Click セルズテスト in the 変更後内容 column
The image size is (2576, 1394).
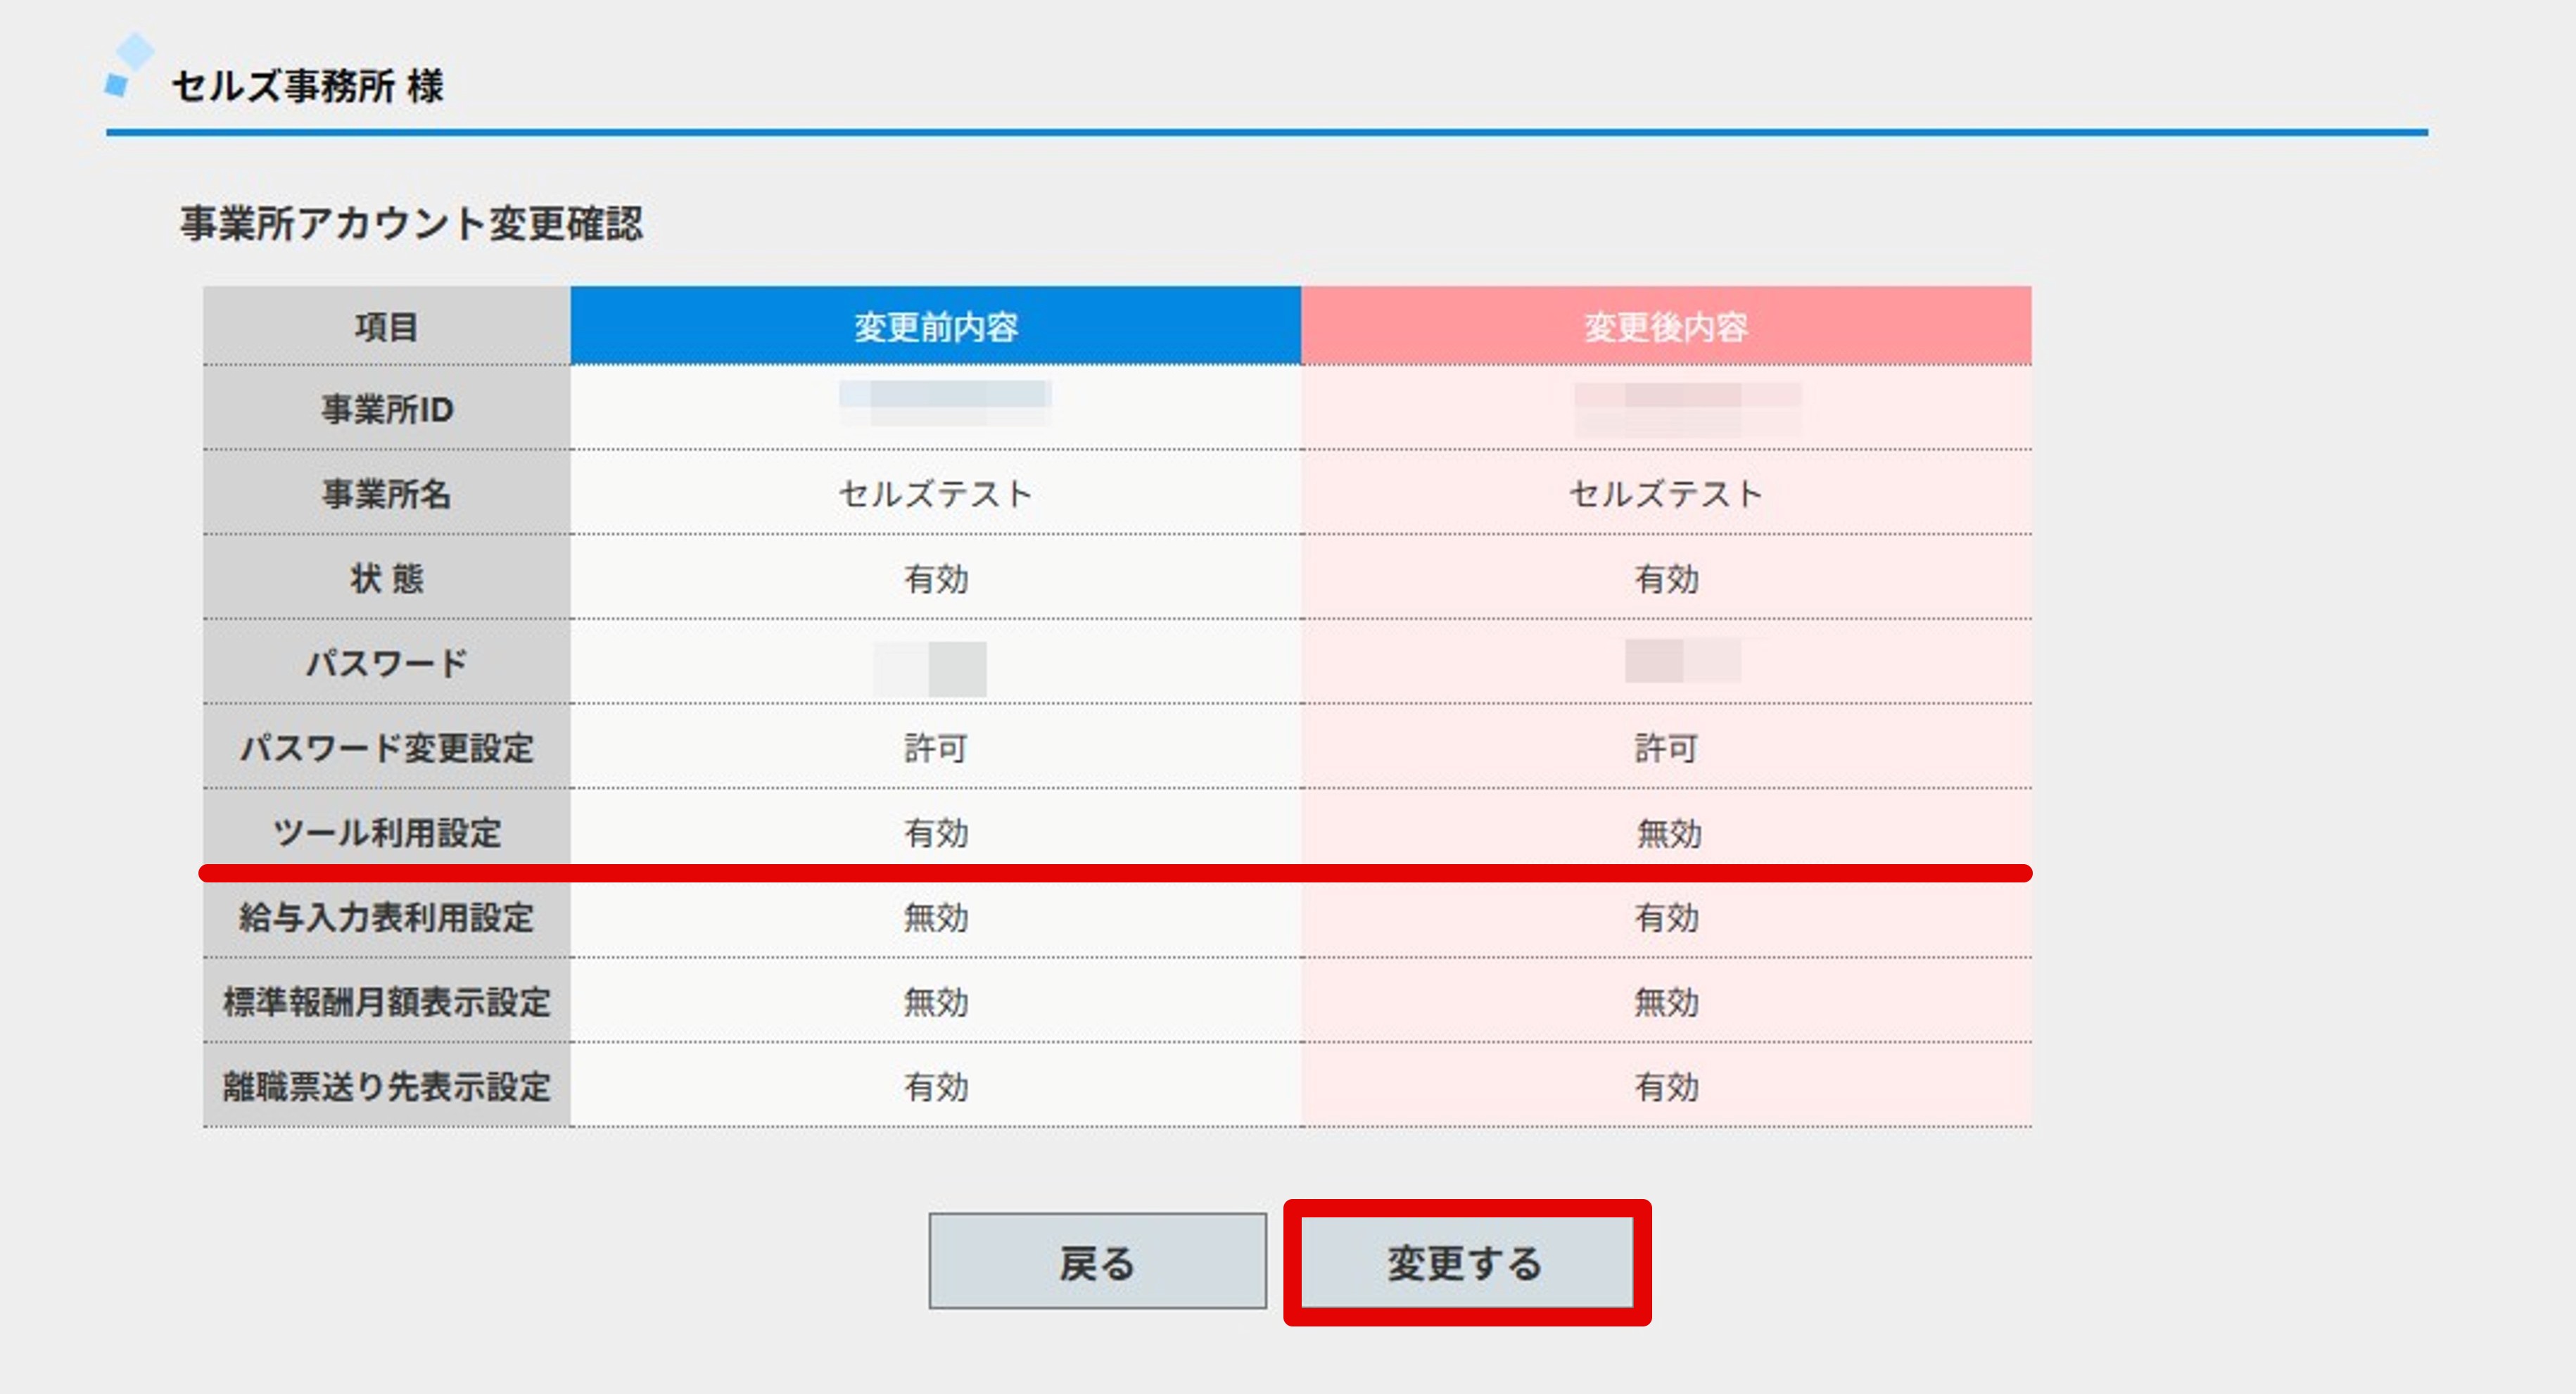(x=1666, y=494)
